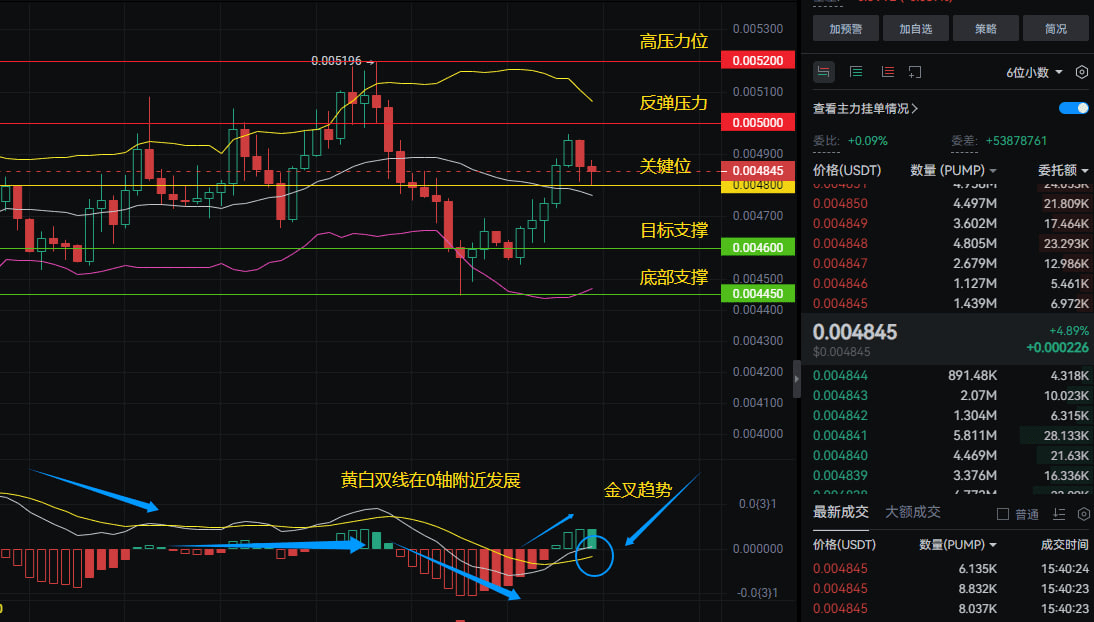Open 数量(PUMP) dropdown in recent trades header
Image resolution: width=1094 pixels, height=622 pixels.
coord(957,545)
